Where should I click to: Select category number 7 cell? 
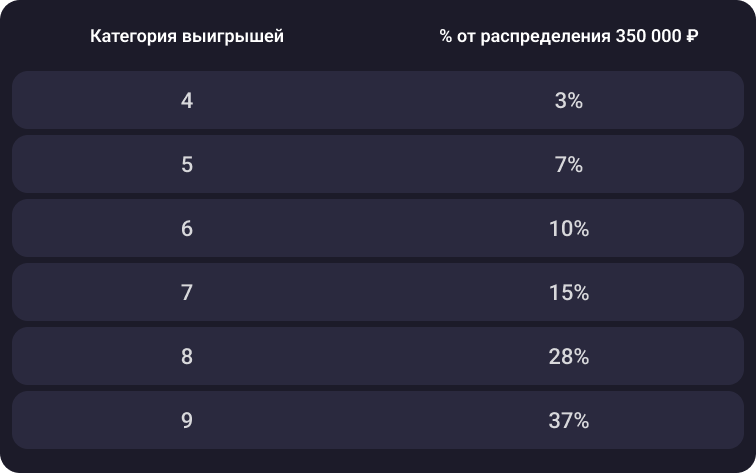click(x=187, y=292)
